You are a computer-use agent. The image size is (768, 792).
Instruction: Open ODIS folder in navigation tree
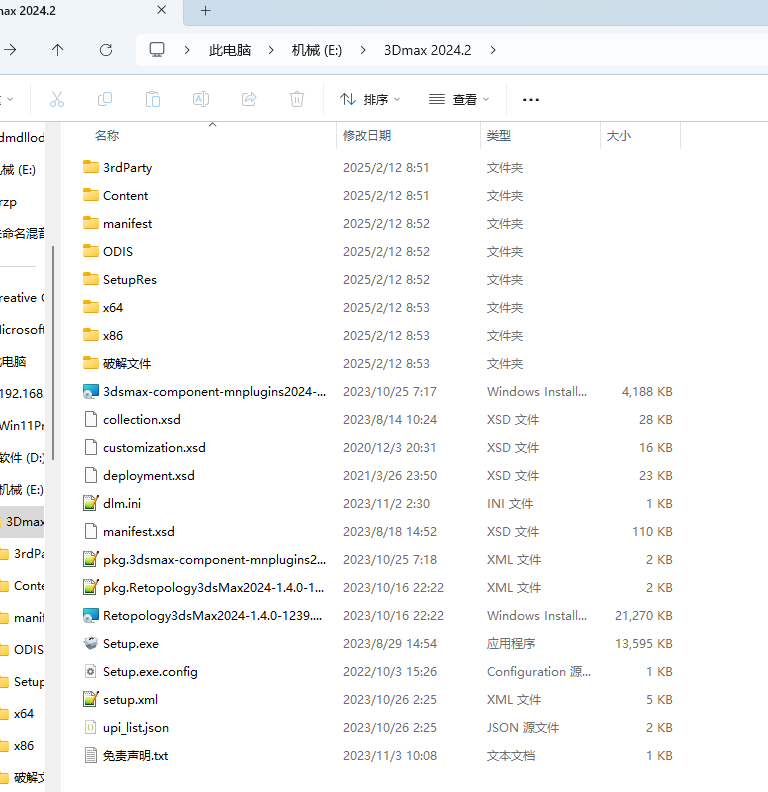[22, 650]
